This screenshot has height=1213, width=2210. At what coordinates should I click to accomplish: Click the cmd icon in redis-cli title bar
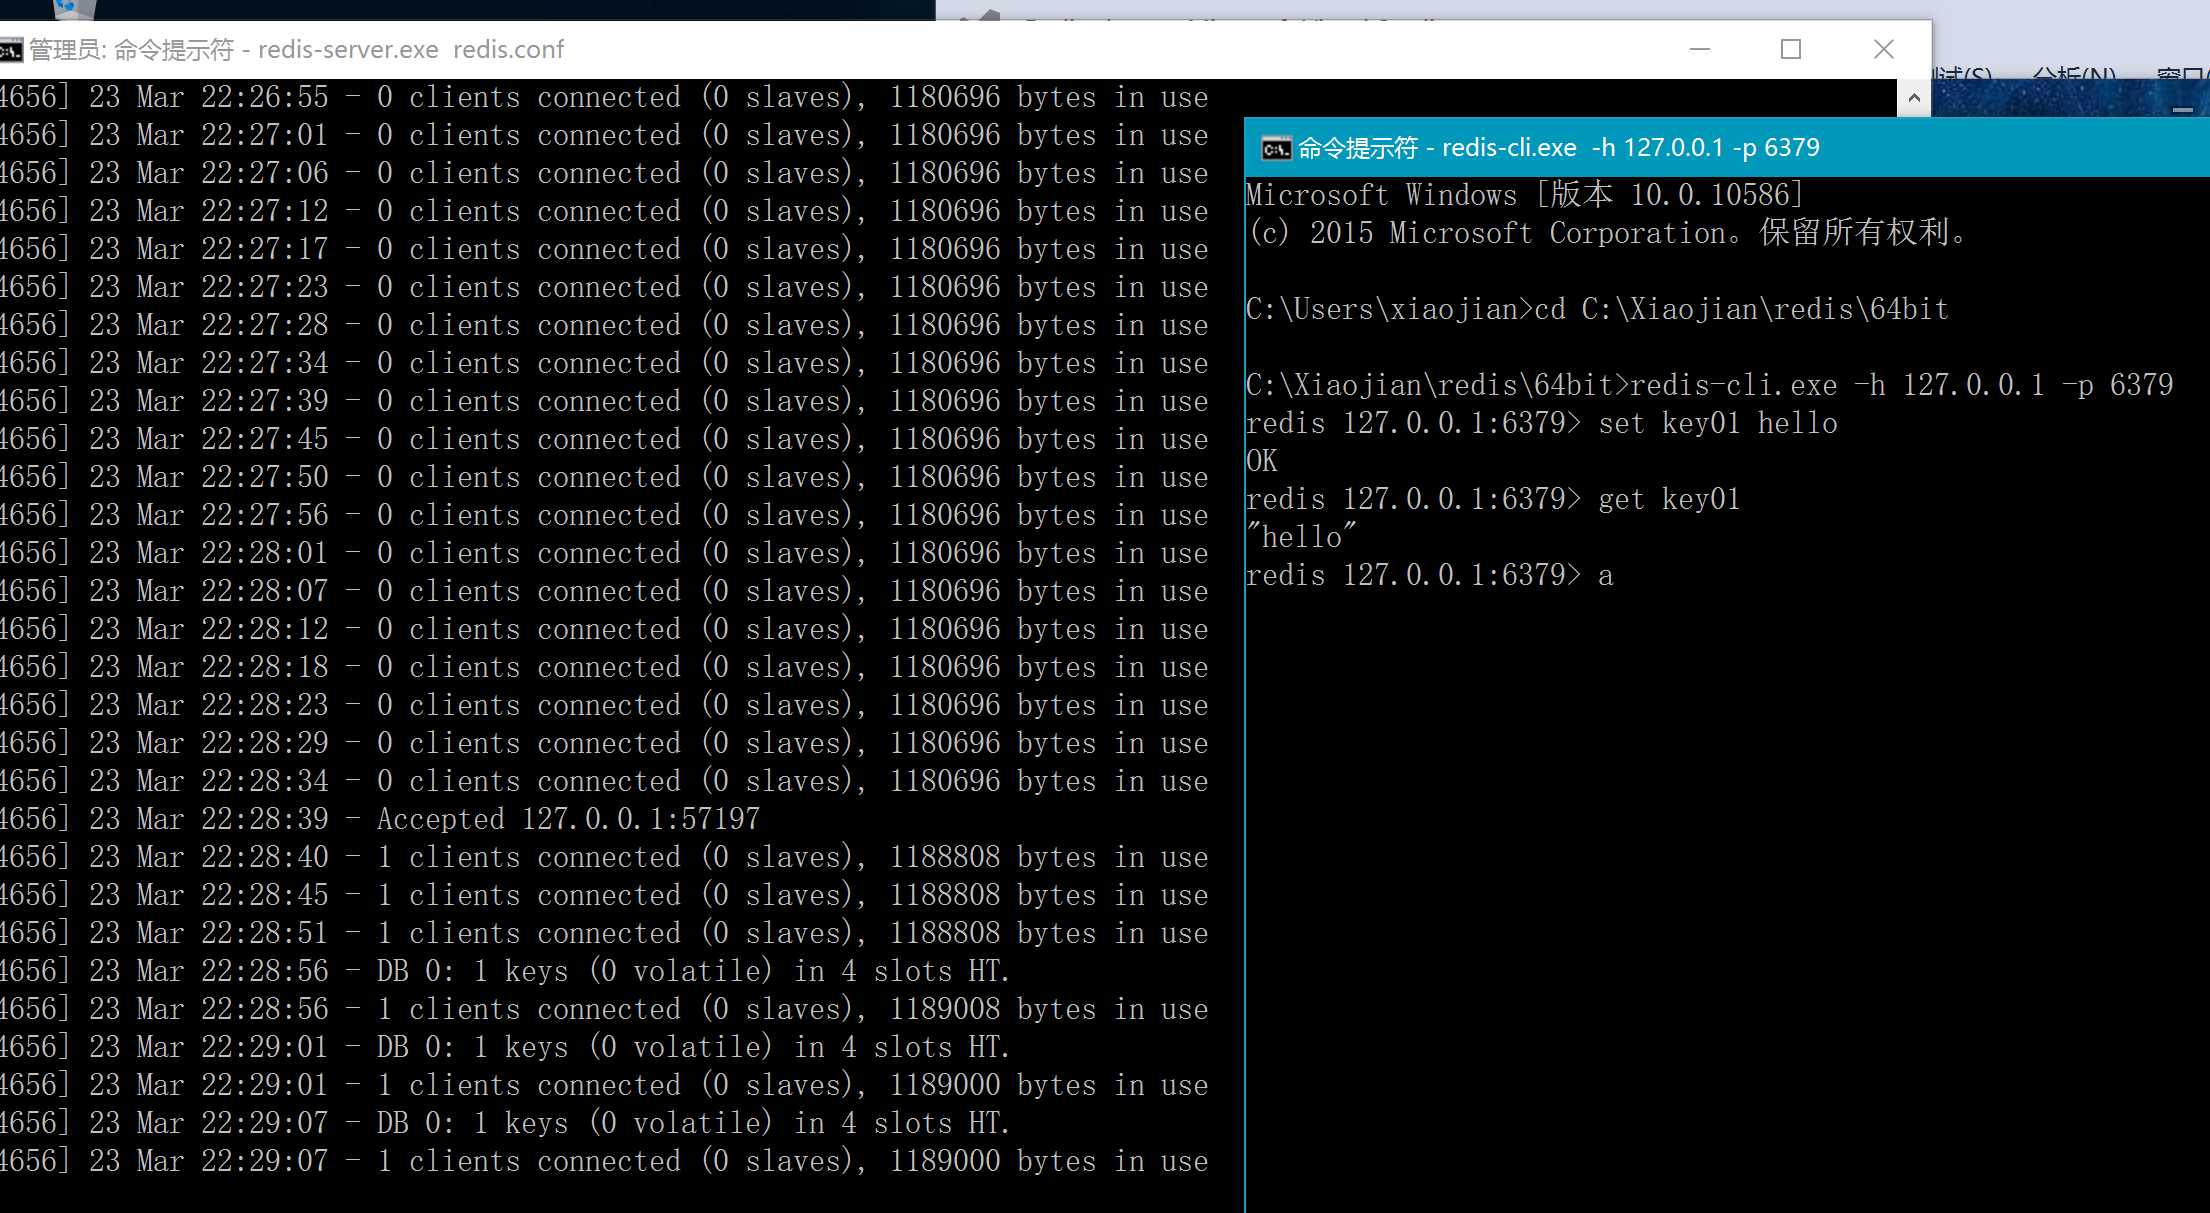click(1276, 149)
